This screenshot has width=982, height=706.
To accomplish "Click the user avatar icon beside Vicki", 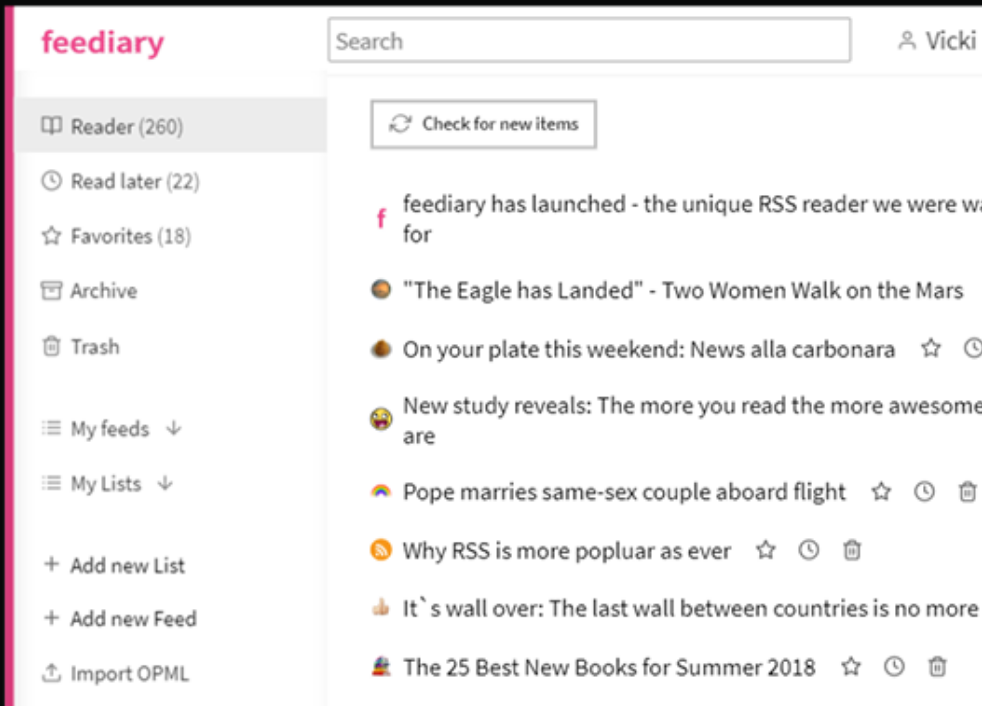I will tap(906, 41).
